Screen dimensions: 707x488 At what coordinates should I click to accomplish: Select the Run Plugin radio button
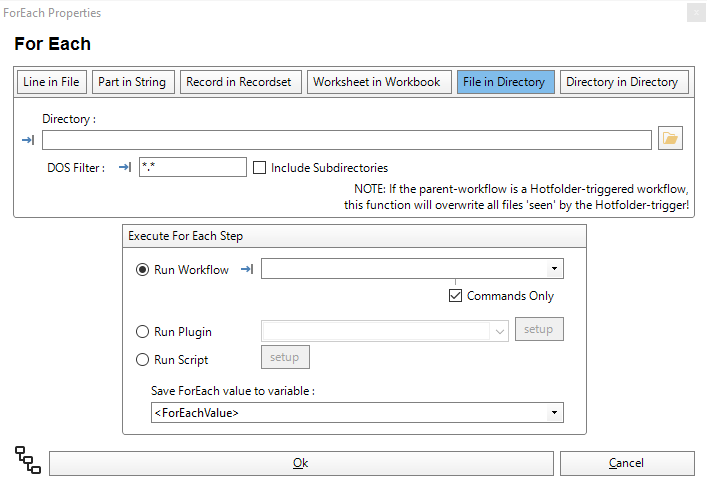point(142,332)
